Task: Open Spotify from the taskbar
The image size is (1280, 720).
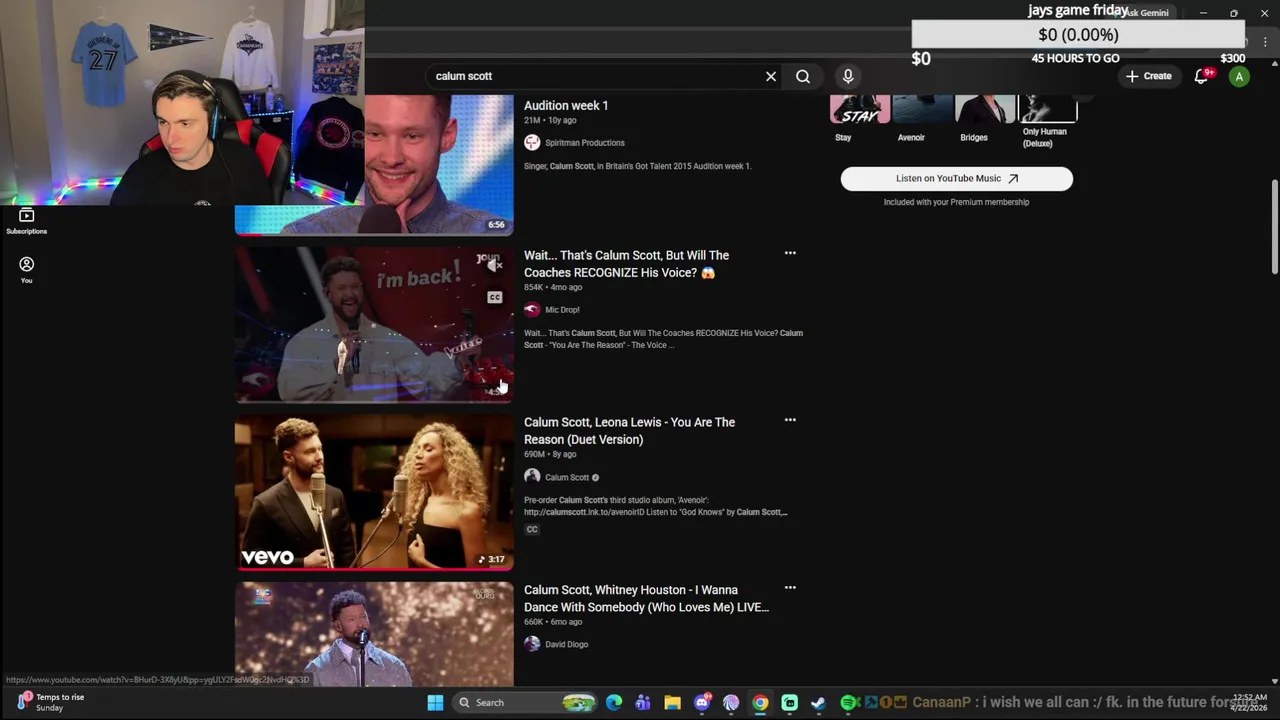Action: point(848,703)
